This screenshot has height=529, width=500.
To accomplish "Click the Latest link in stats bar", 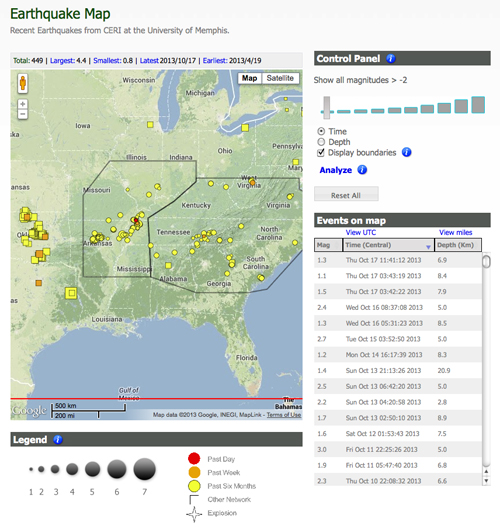I will pyautogui.click(x=149, y=61).
